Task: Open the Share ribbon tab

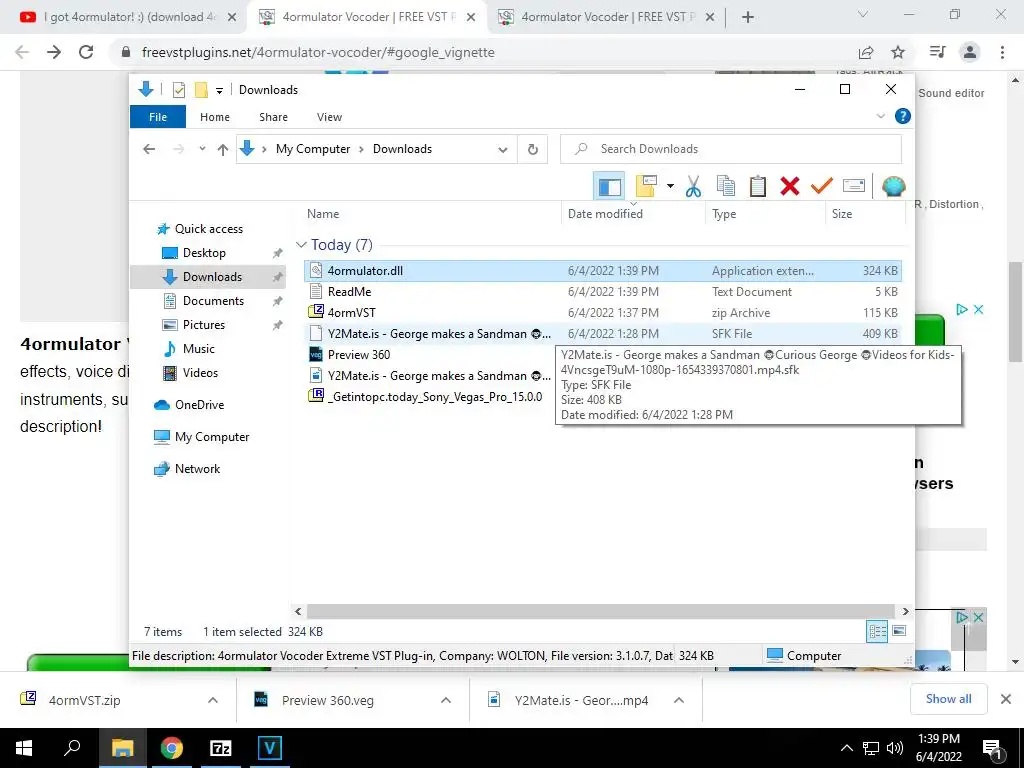Action: 274,117
